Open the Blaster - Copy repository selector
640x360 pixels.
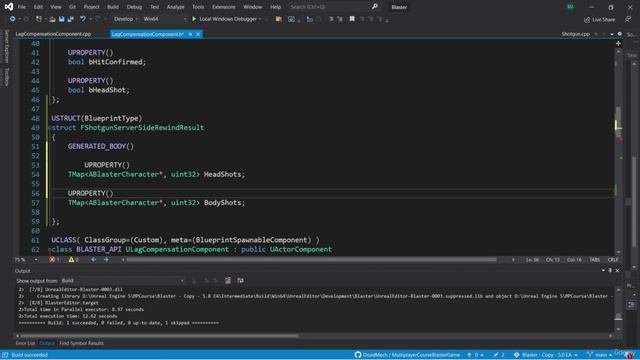(x=547, y=355)
